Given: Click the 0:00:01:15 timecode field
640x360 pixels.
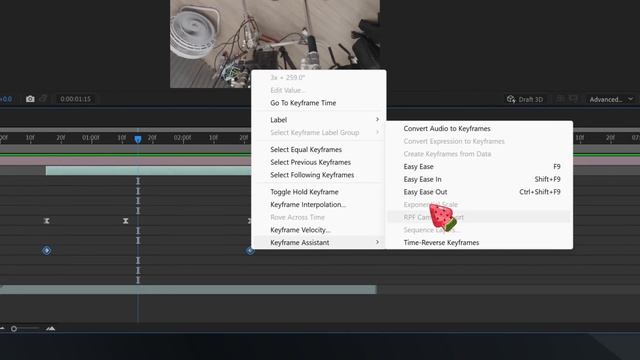Looking at the screenshot, I should [76, 99].
